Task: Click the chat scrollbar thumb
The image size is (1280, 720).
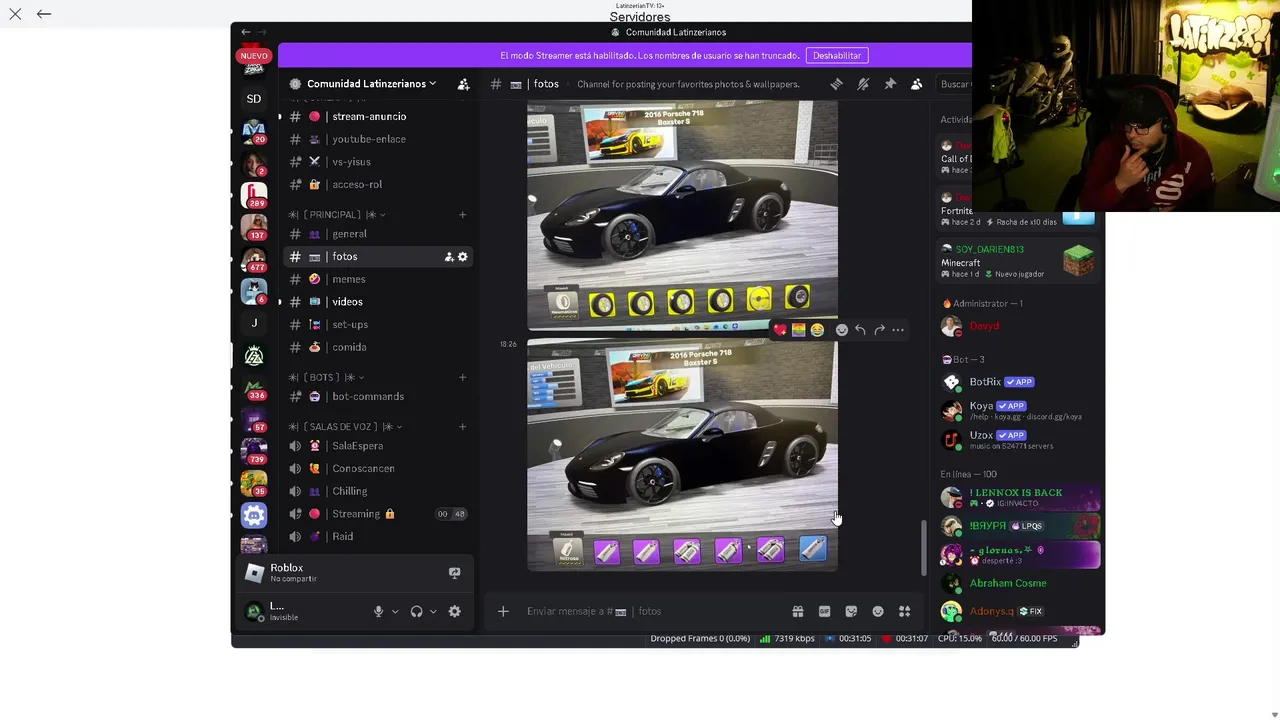Action: click(923, 548)
